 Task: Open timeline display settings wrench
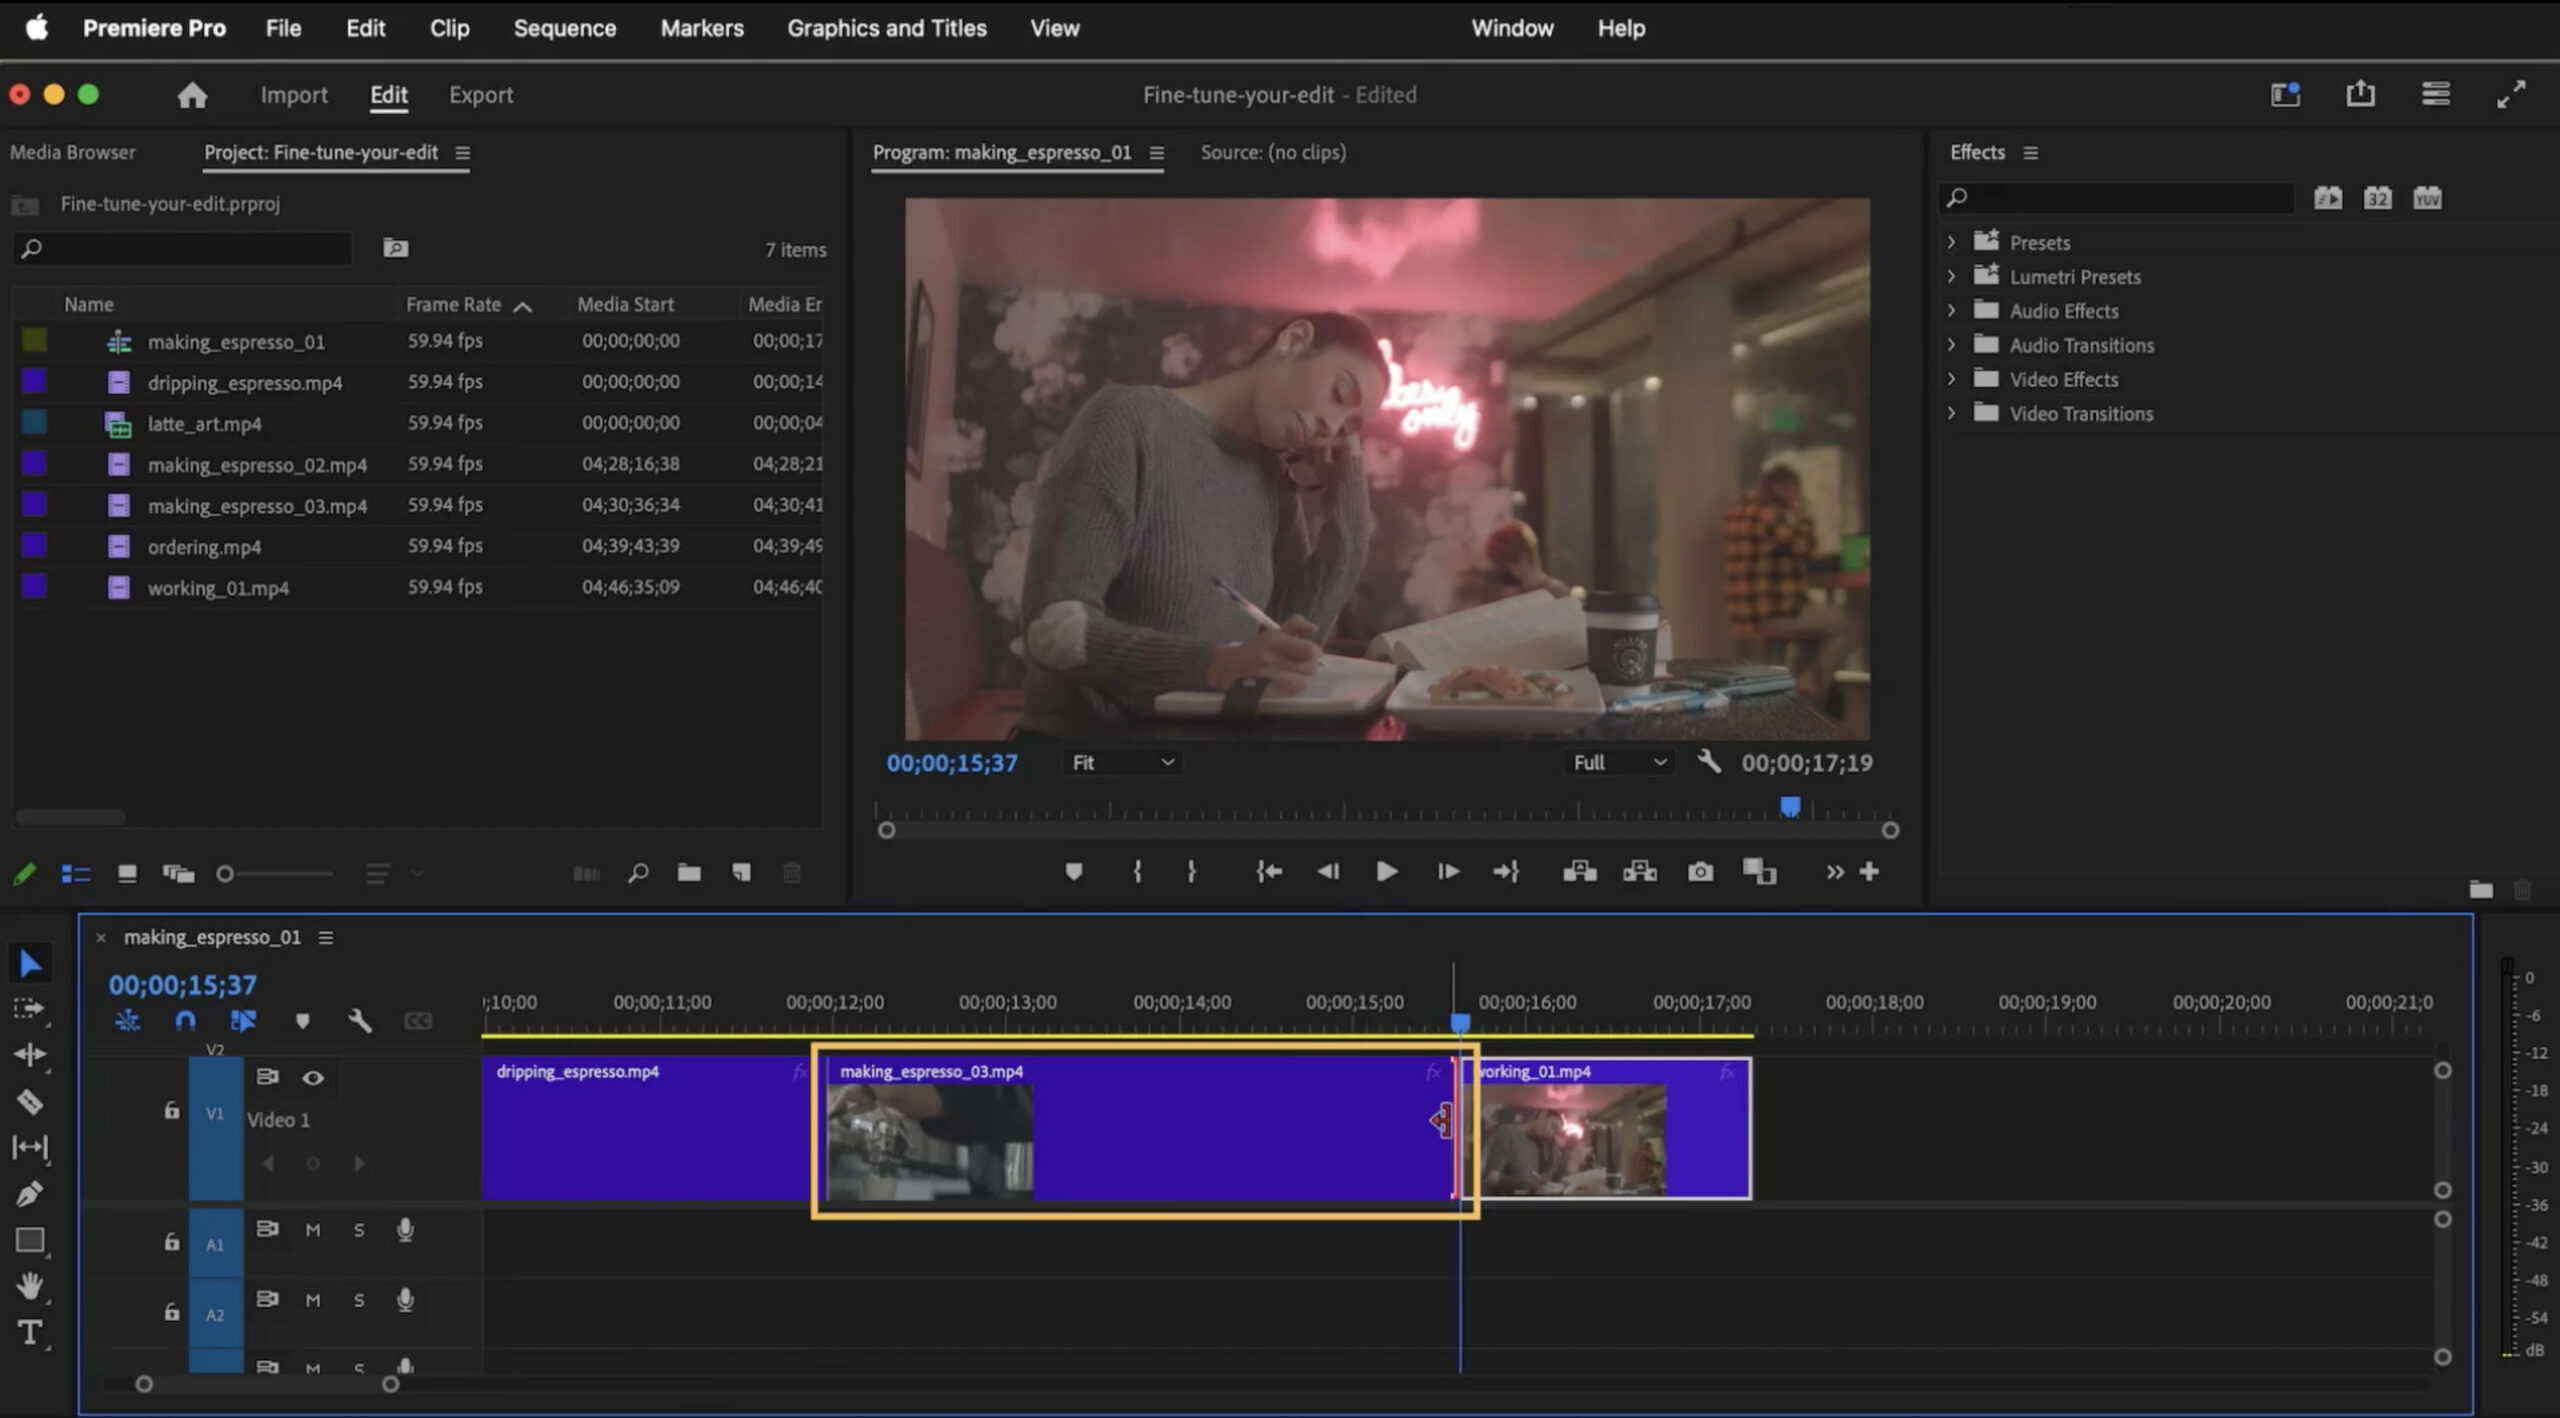point(360,1021)
